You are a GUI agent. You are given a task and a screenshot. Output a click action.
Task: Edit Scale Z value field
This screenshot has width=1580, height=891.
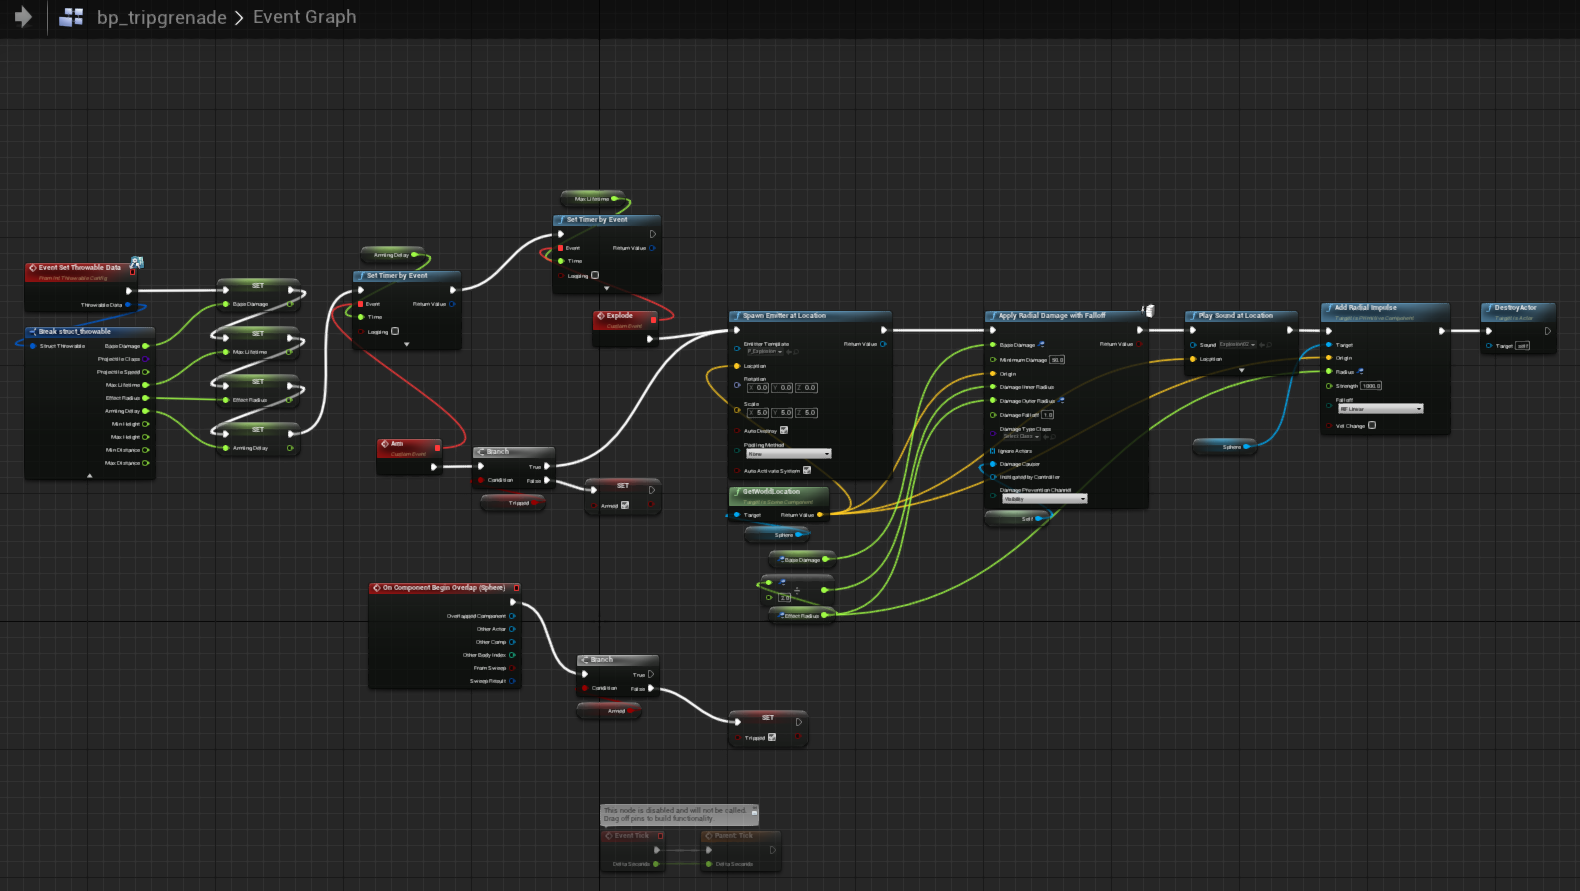click(x=806, y=413)
